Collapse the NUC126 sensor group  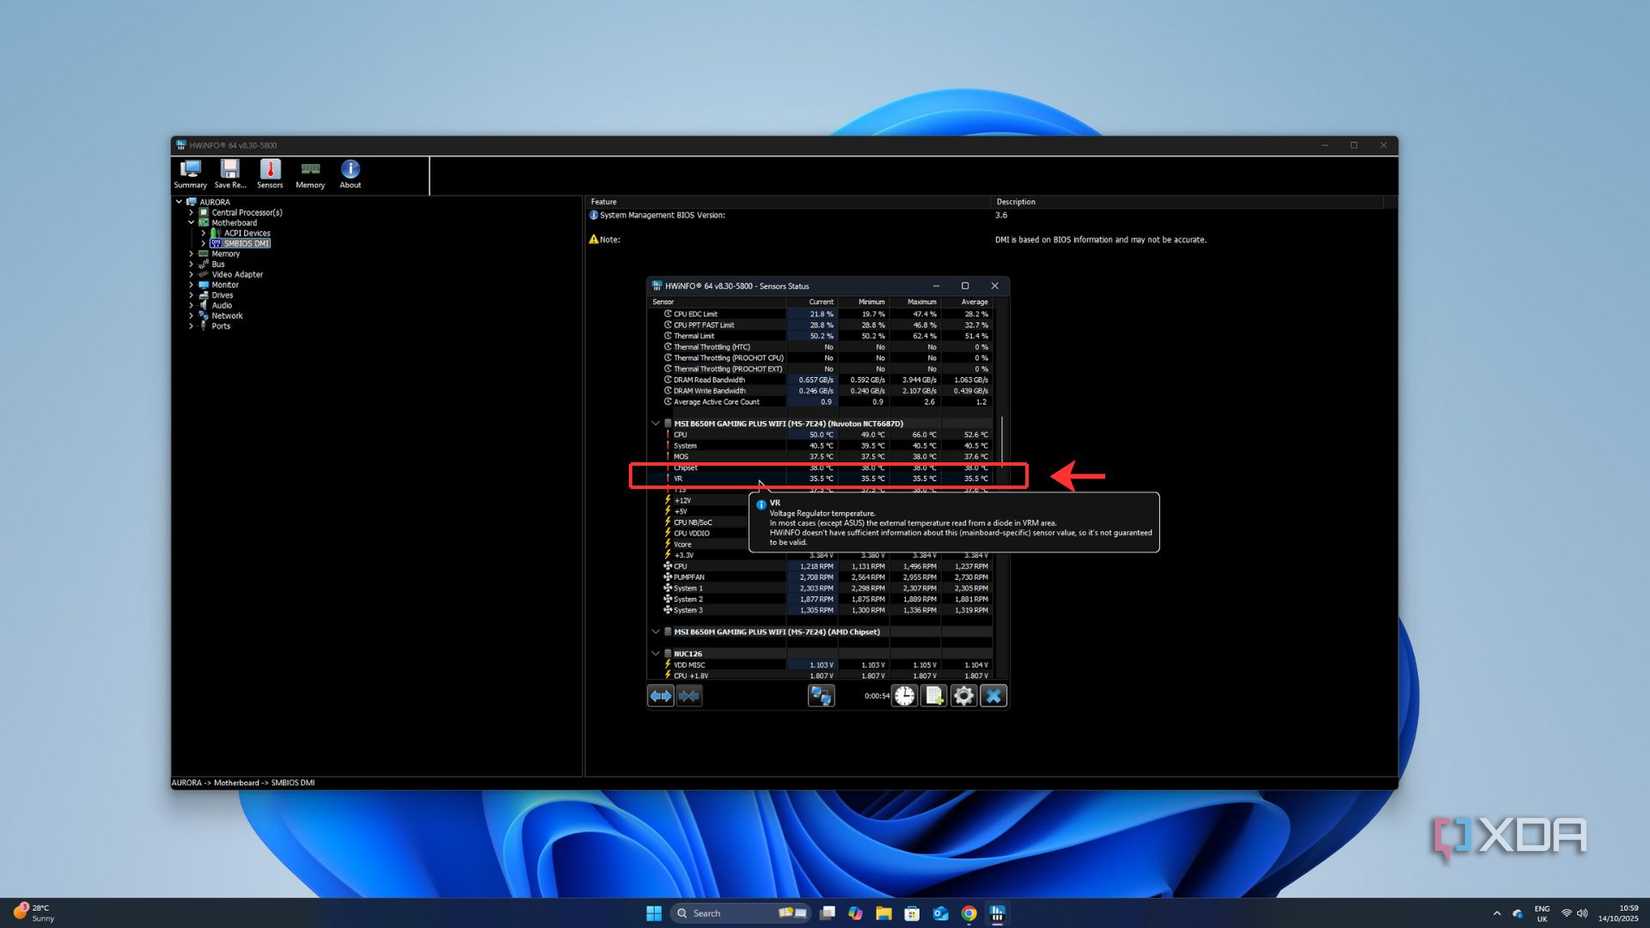[x=656, y=654]
